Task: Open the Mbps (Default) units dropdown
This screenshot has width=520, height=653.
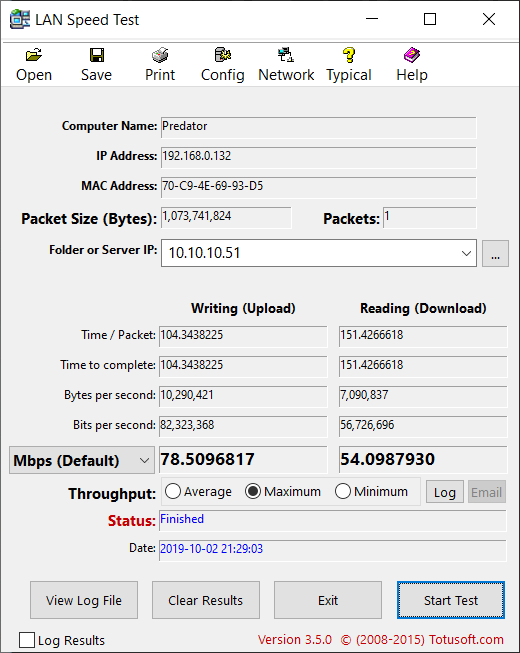Action: pyautogui.click(x=82, y=460)
